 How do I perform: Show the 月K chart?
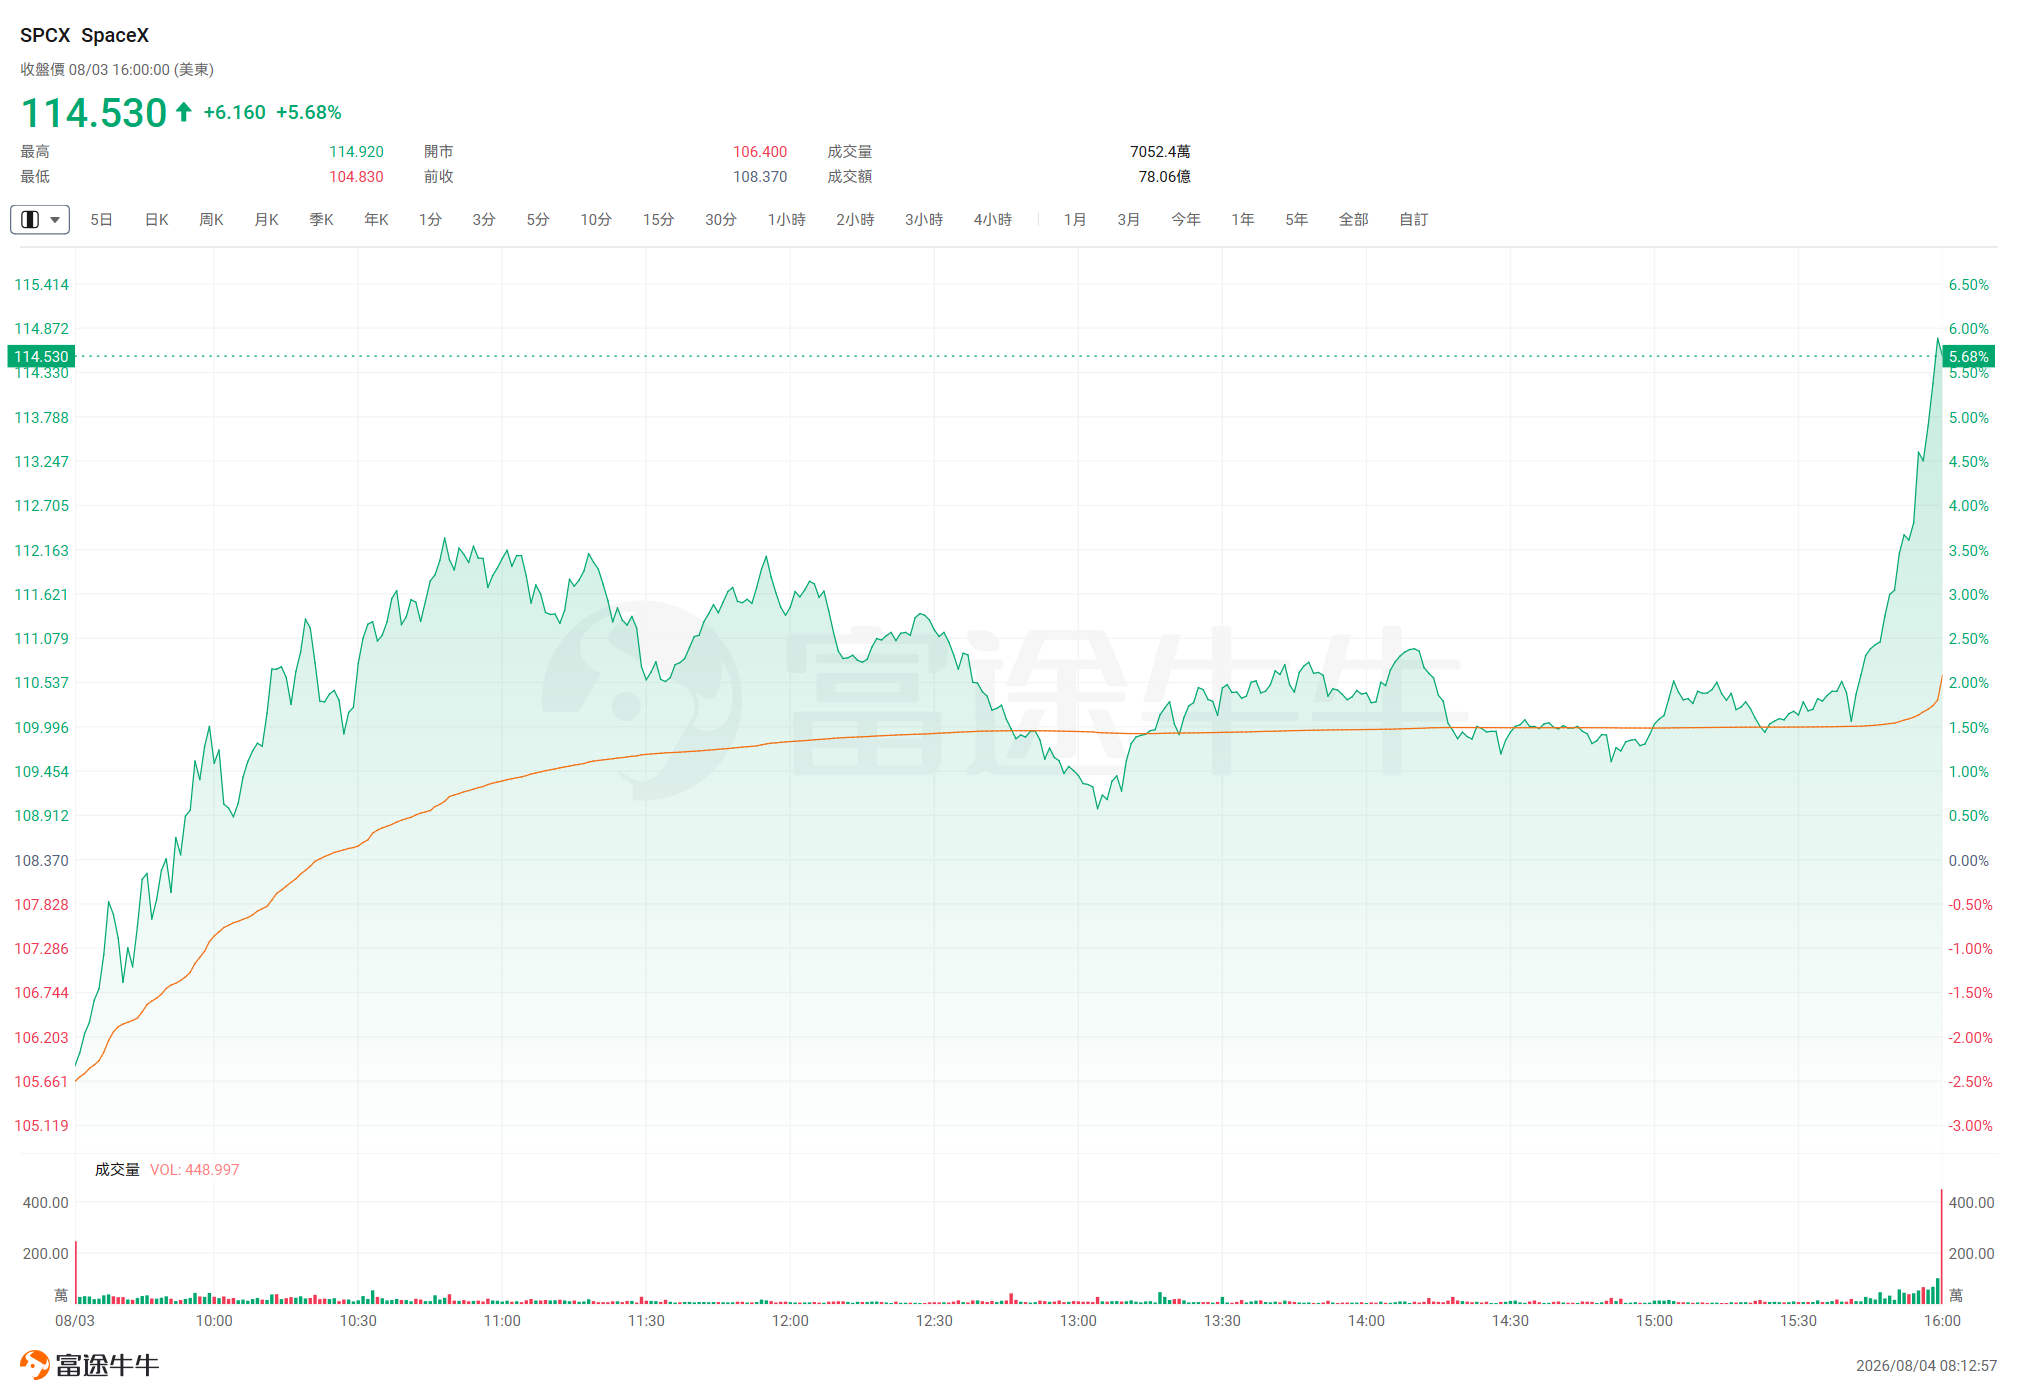(266, 220)
